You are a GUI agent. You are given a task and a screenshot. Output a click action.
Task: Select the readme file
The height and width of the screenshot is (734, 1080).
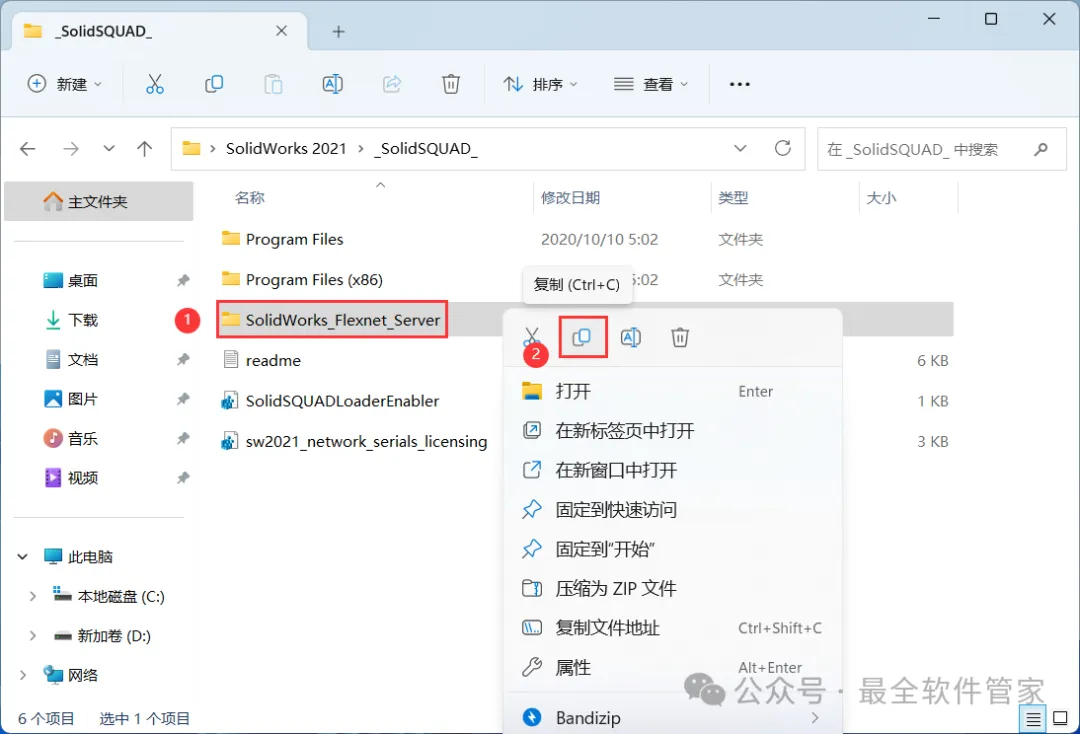[x=262, y=360]
